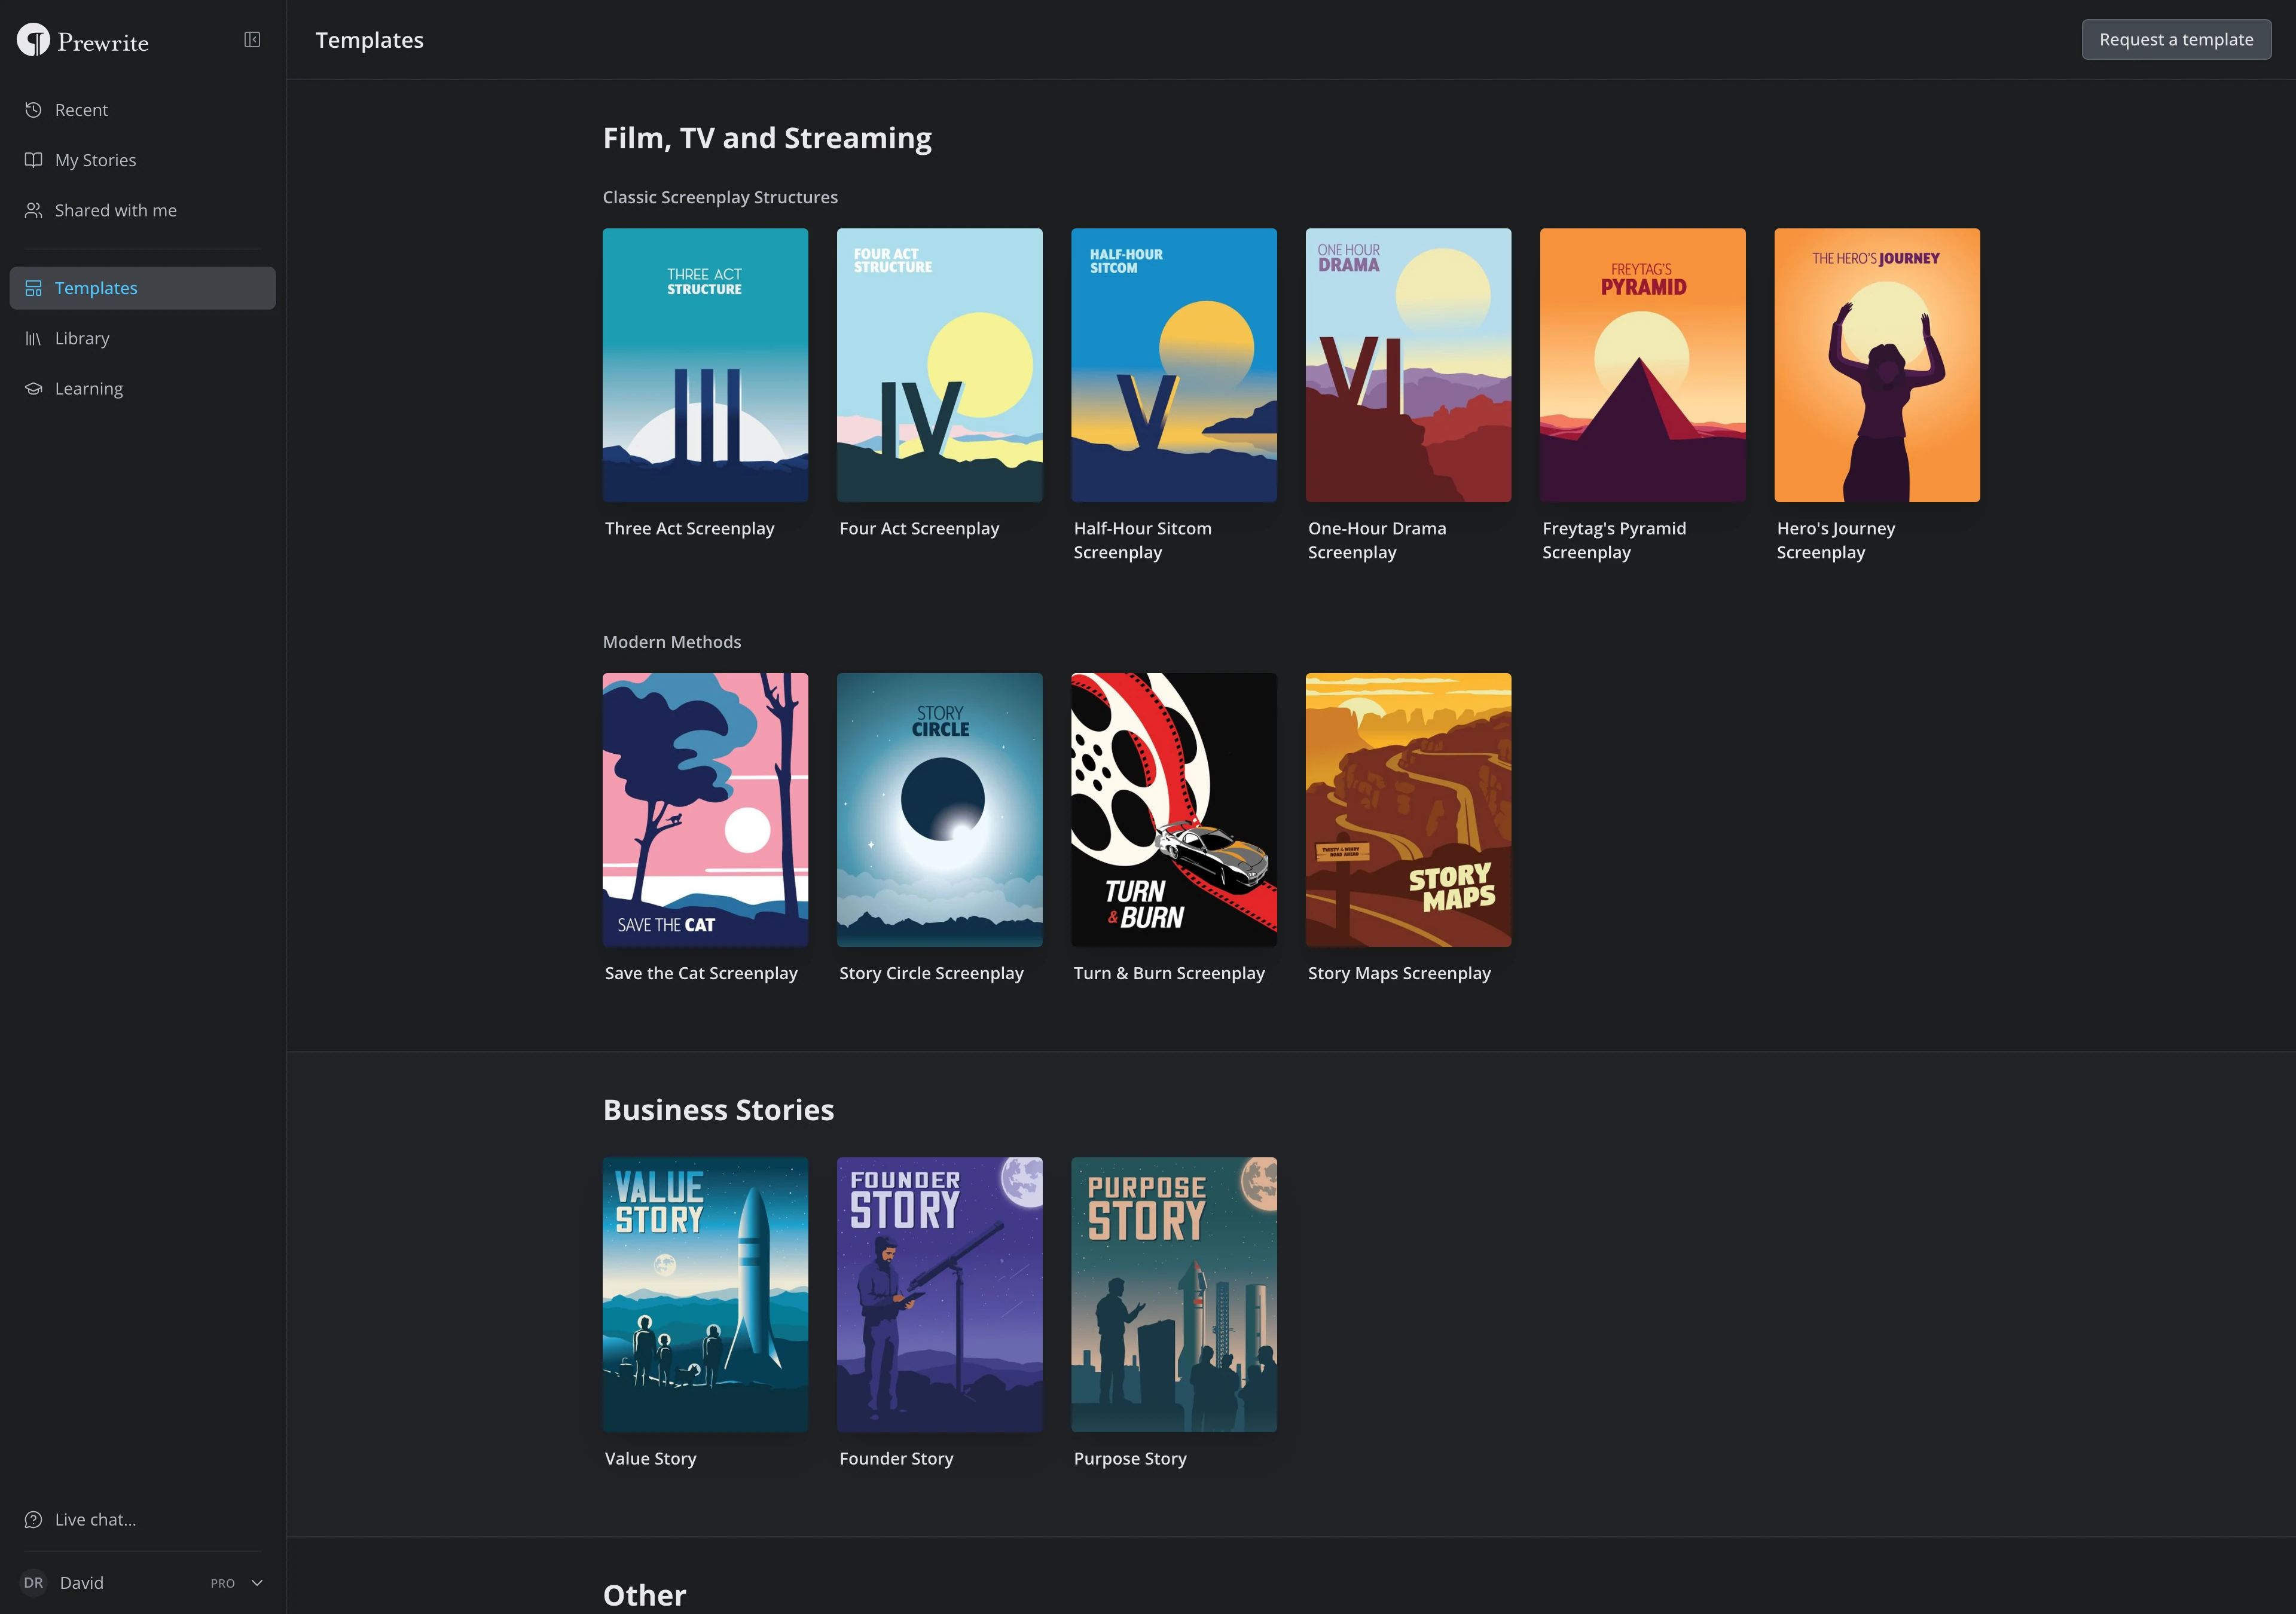Choose One Hour Drama template cover
Screen dimensions: 2296x1614
pyautogui.click(x=1408, y=365)
